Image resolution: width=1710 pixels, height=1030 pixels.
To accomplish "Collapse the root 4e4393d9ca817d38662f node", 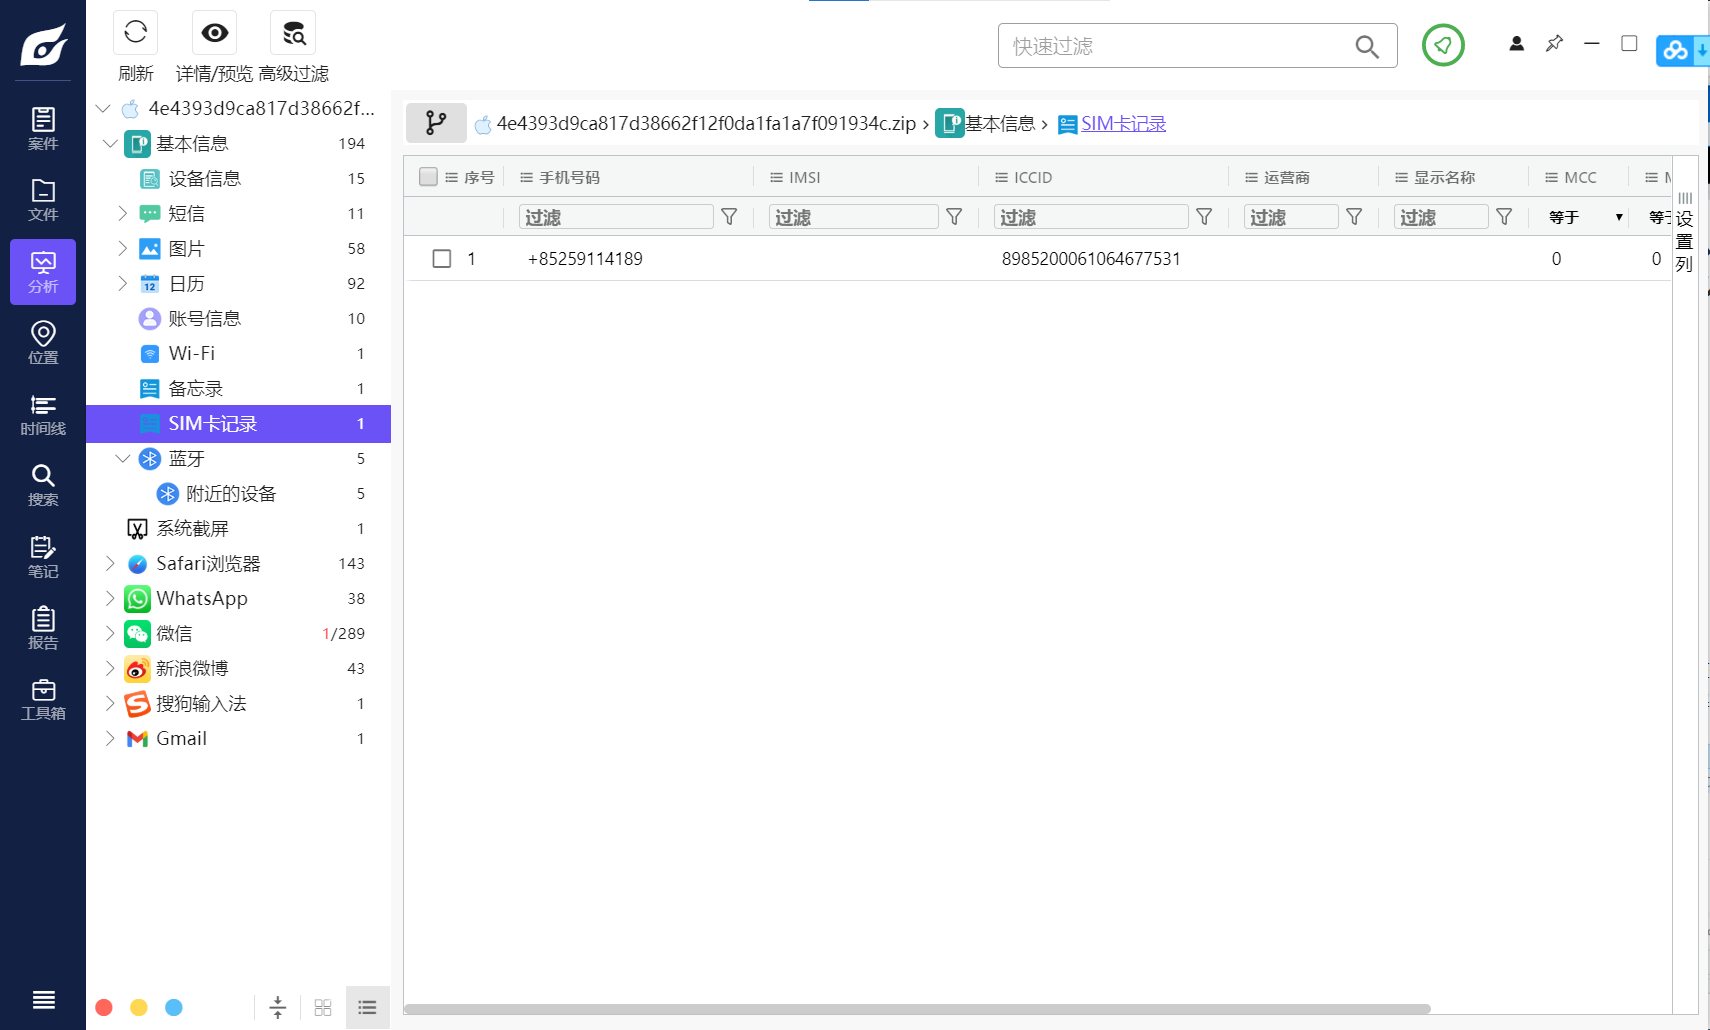I will (x=104, y=108).
